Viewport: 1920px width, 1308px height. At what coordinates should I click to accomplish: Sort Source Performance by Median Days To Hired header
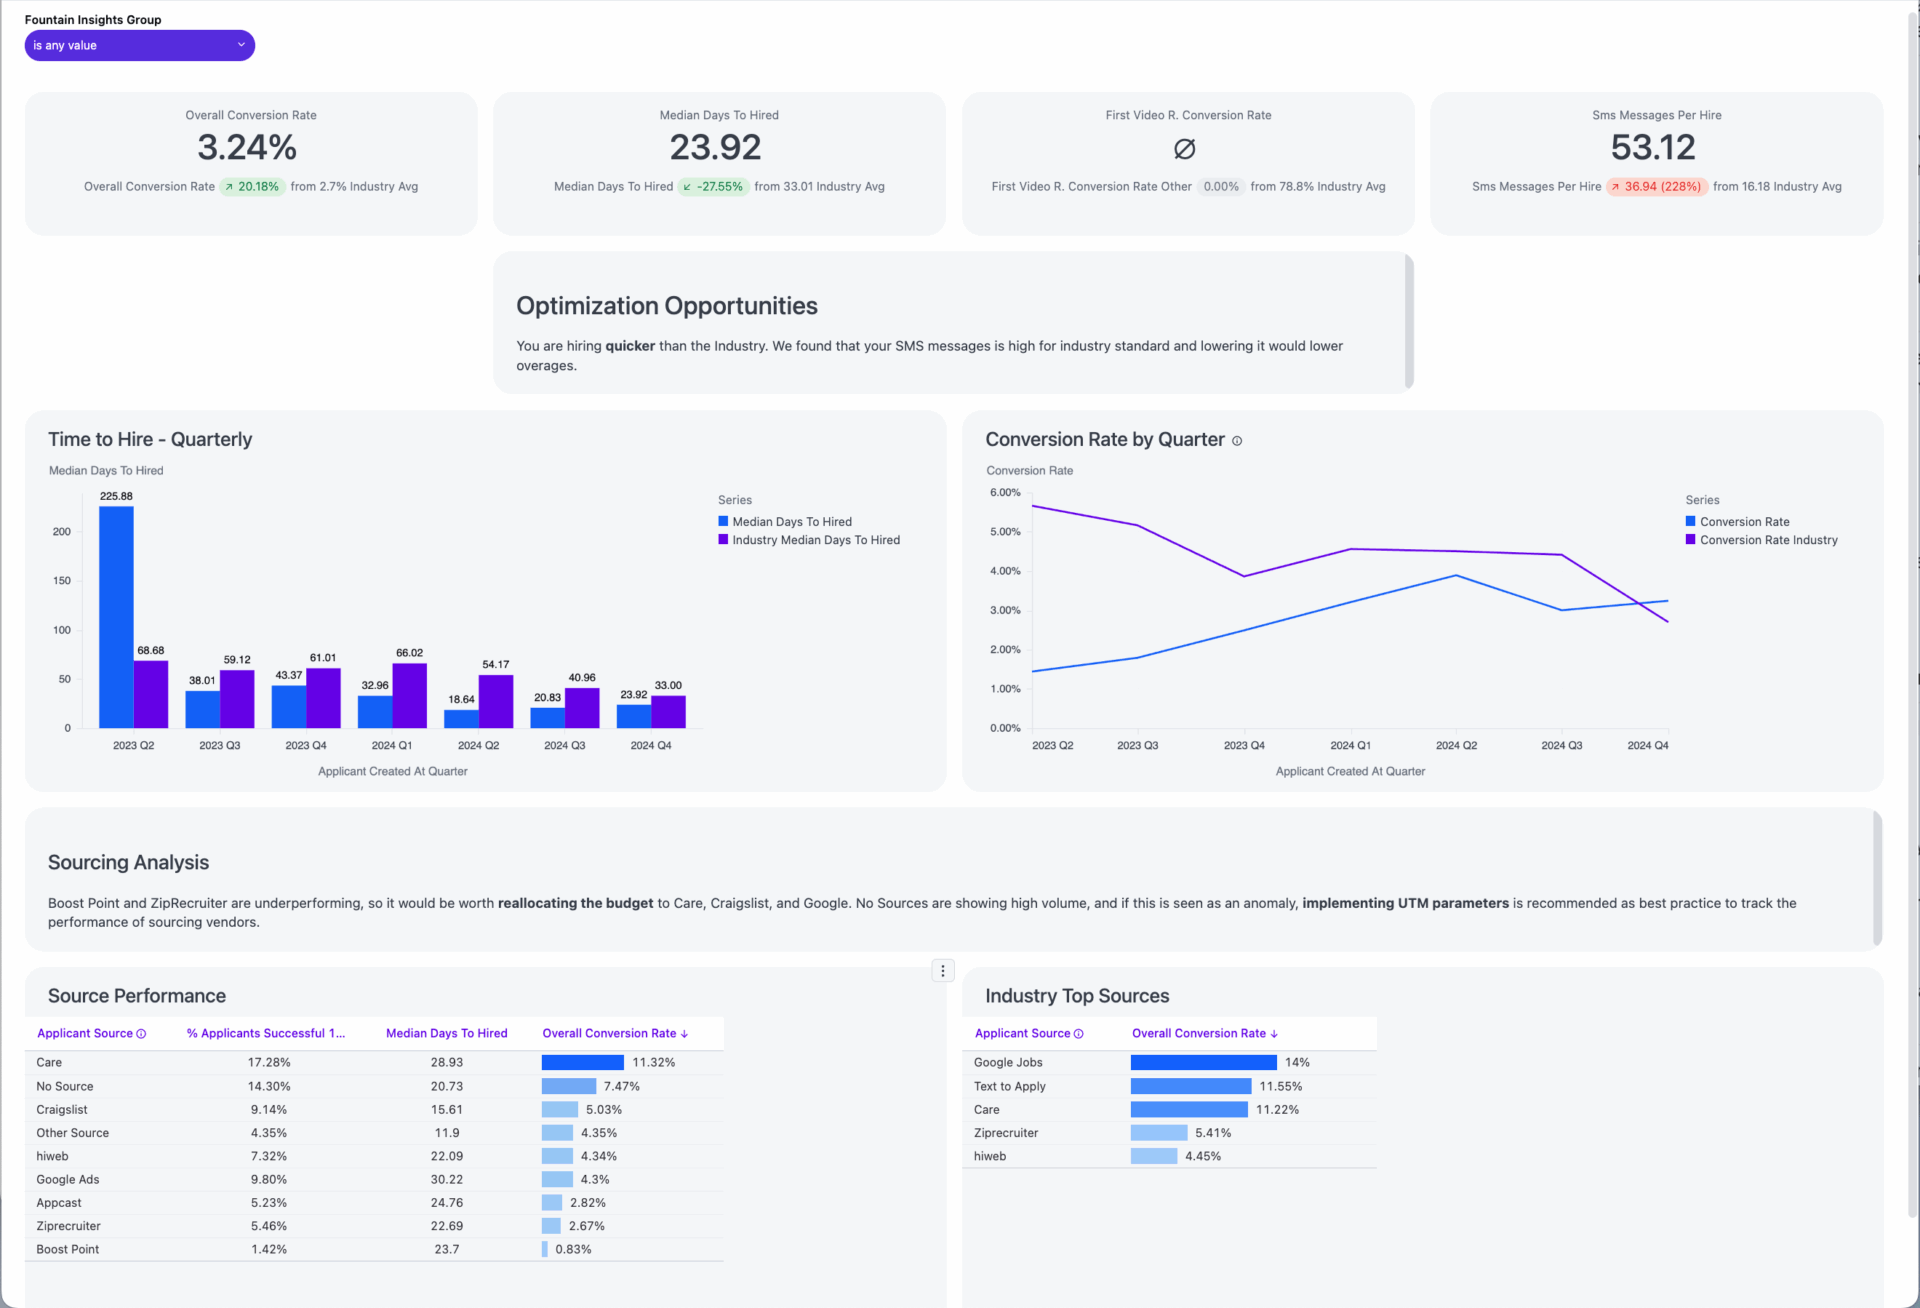pos(446,1033)
